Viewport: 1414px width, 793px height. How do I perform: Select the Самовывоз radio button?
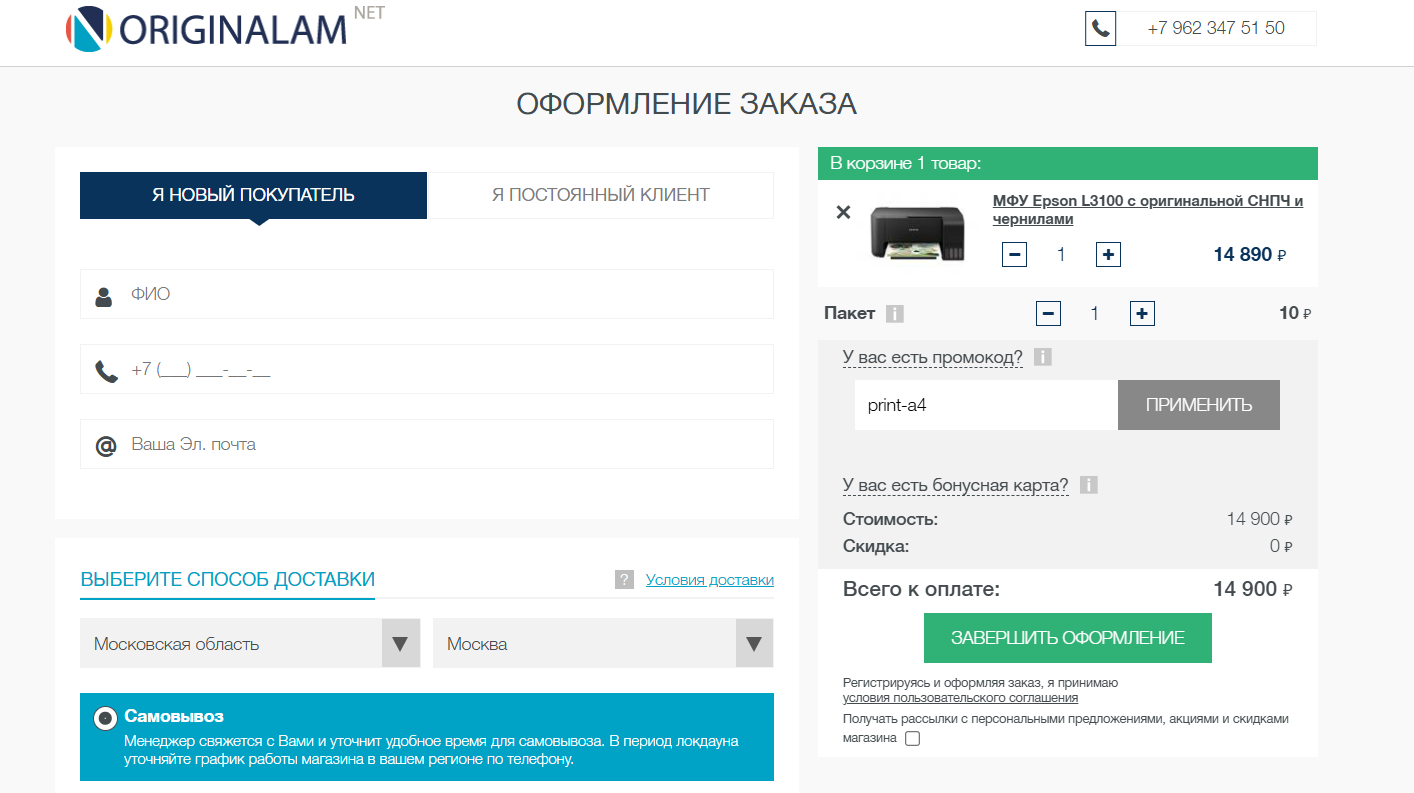(x=105, y=718)
